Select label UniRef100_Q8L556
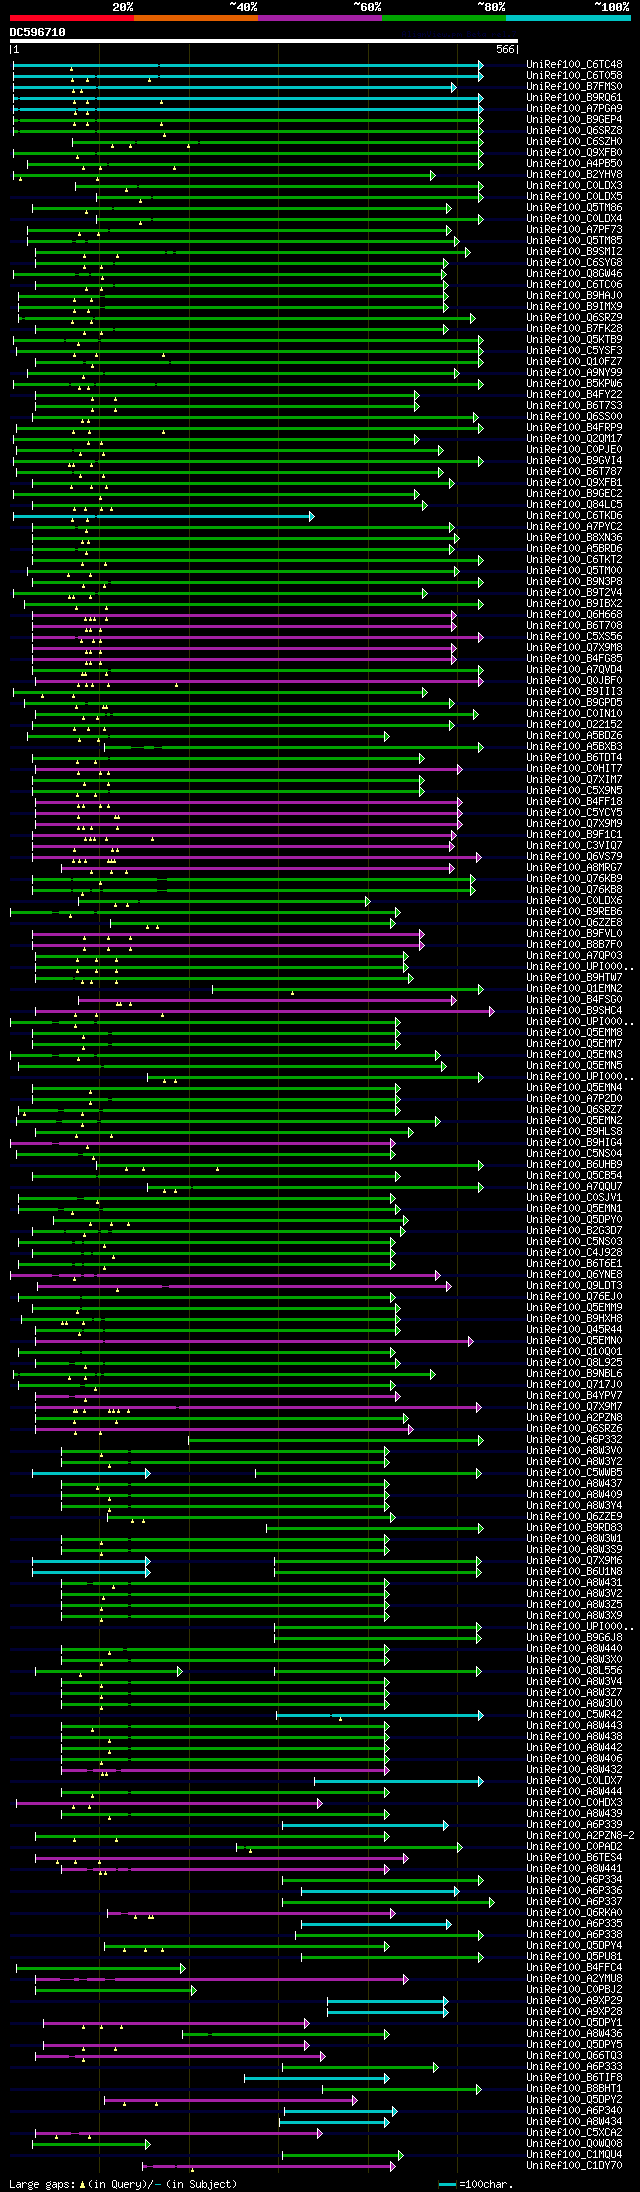Image resolution: width=640 pixels, height=2192 pixels. pyautogui.click(x=574, y=1671)
